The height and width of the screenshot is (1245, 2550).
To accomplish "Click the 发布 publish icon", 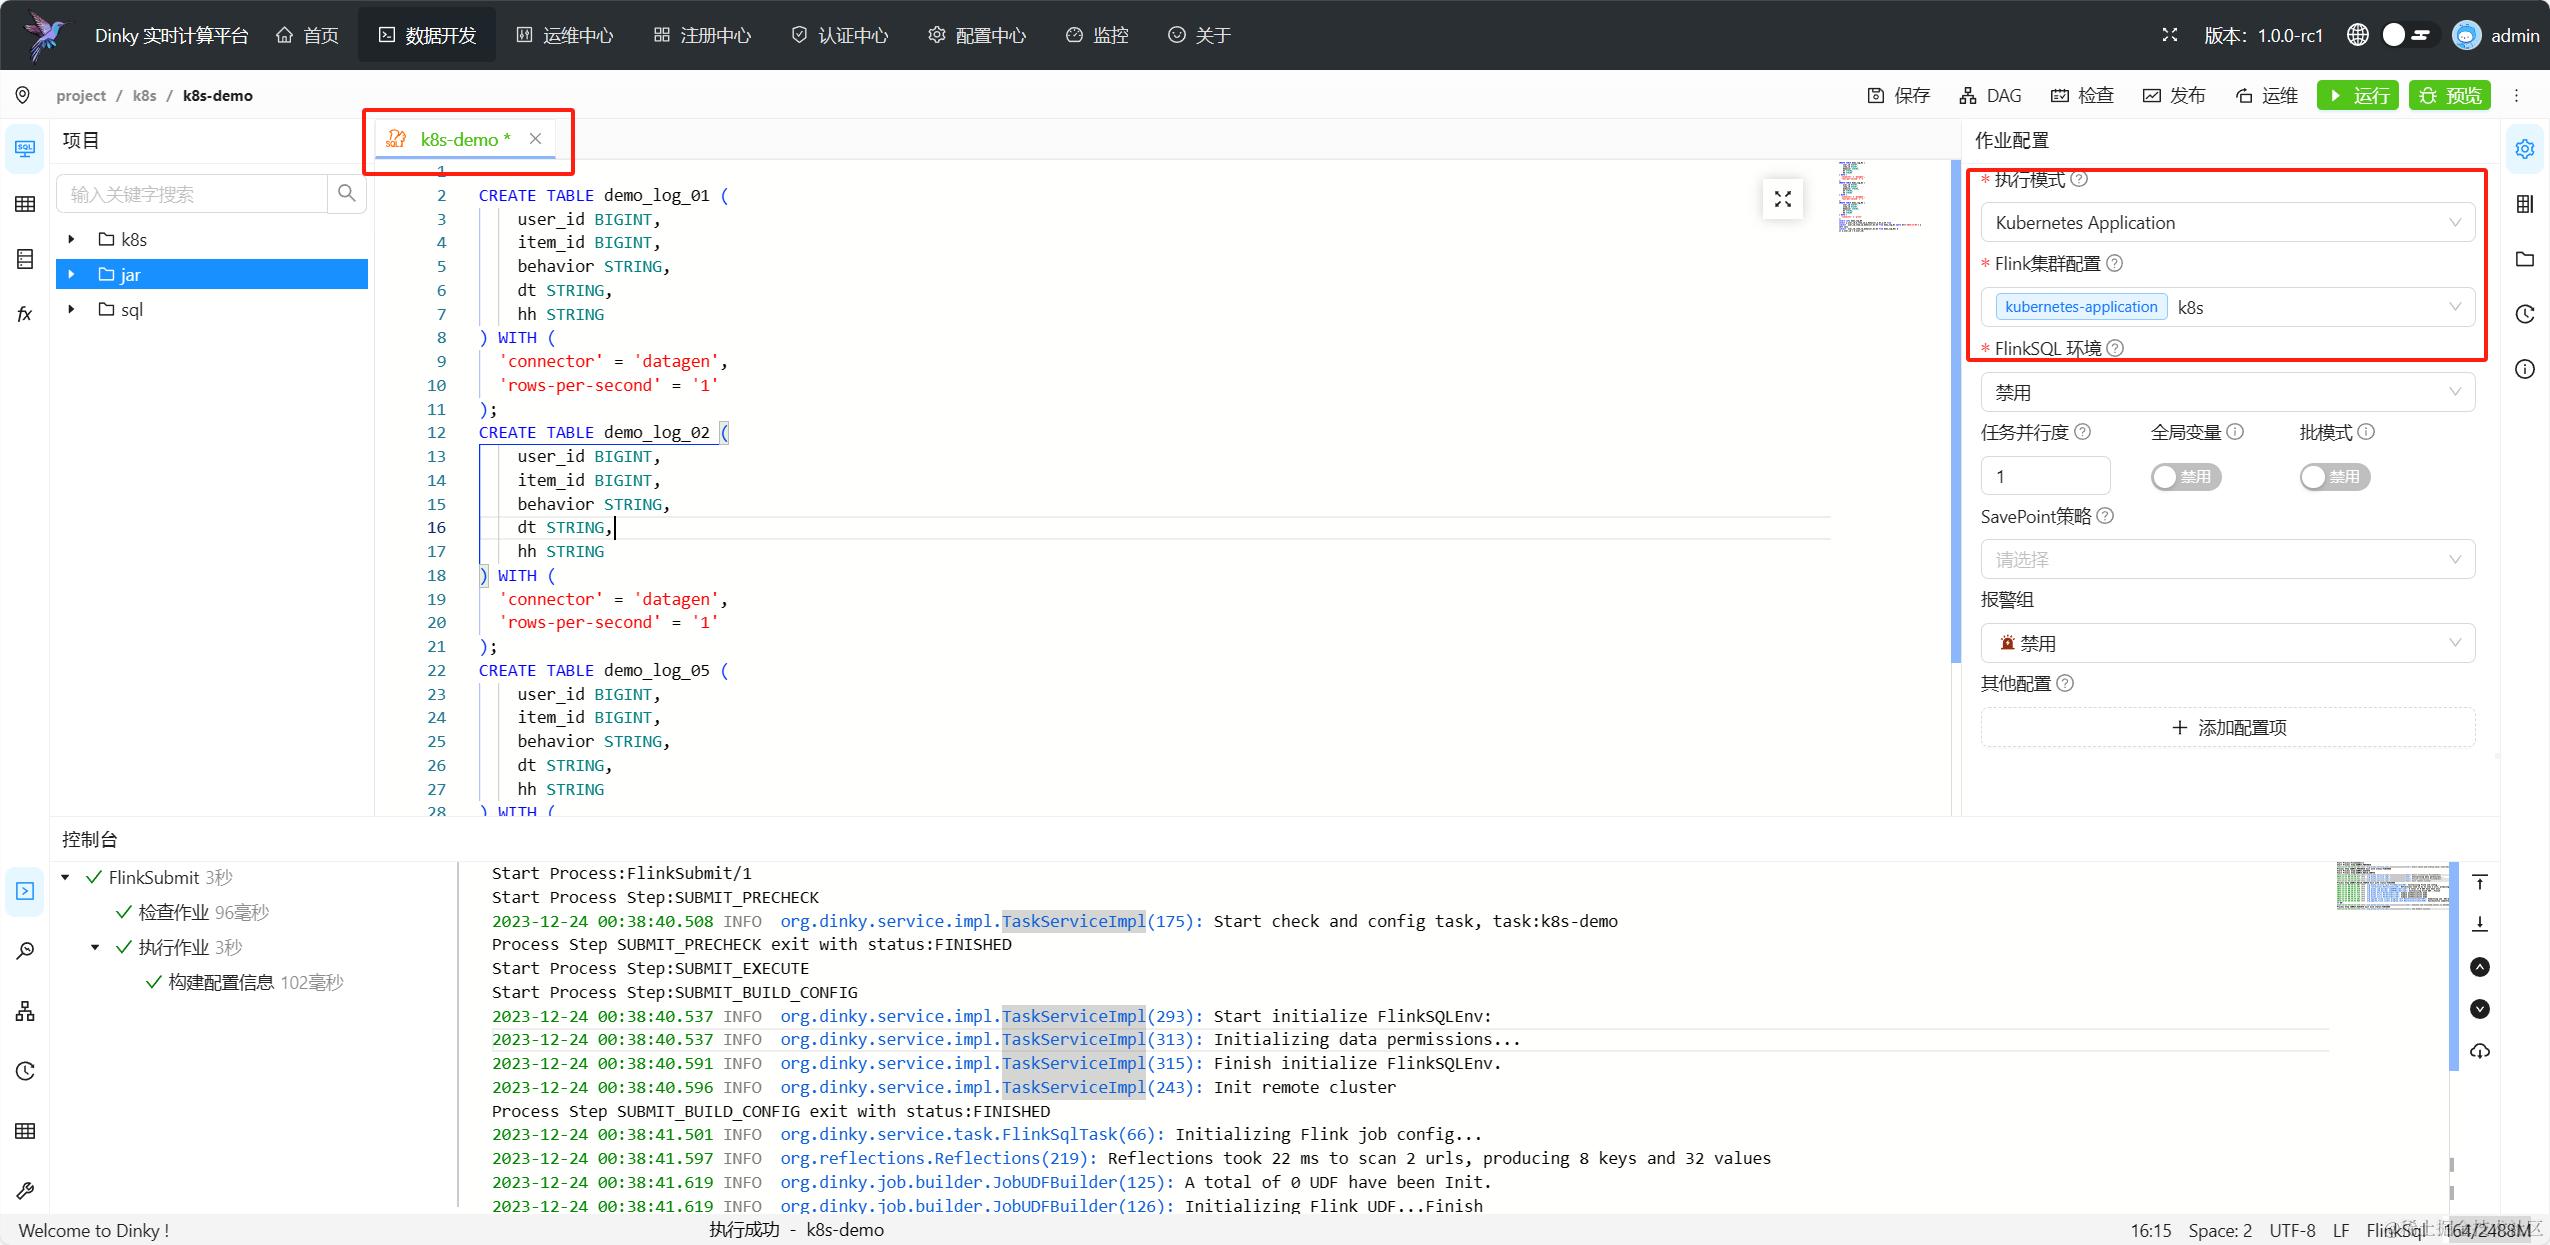I will point(2152,96).
